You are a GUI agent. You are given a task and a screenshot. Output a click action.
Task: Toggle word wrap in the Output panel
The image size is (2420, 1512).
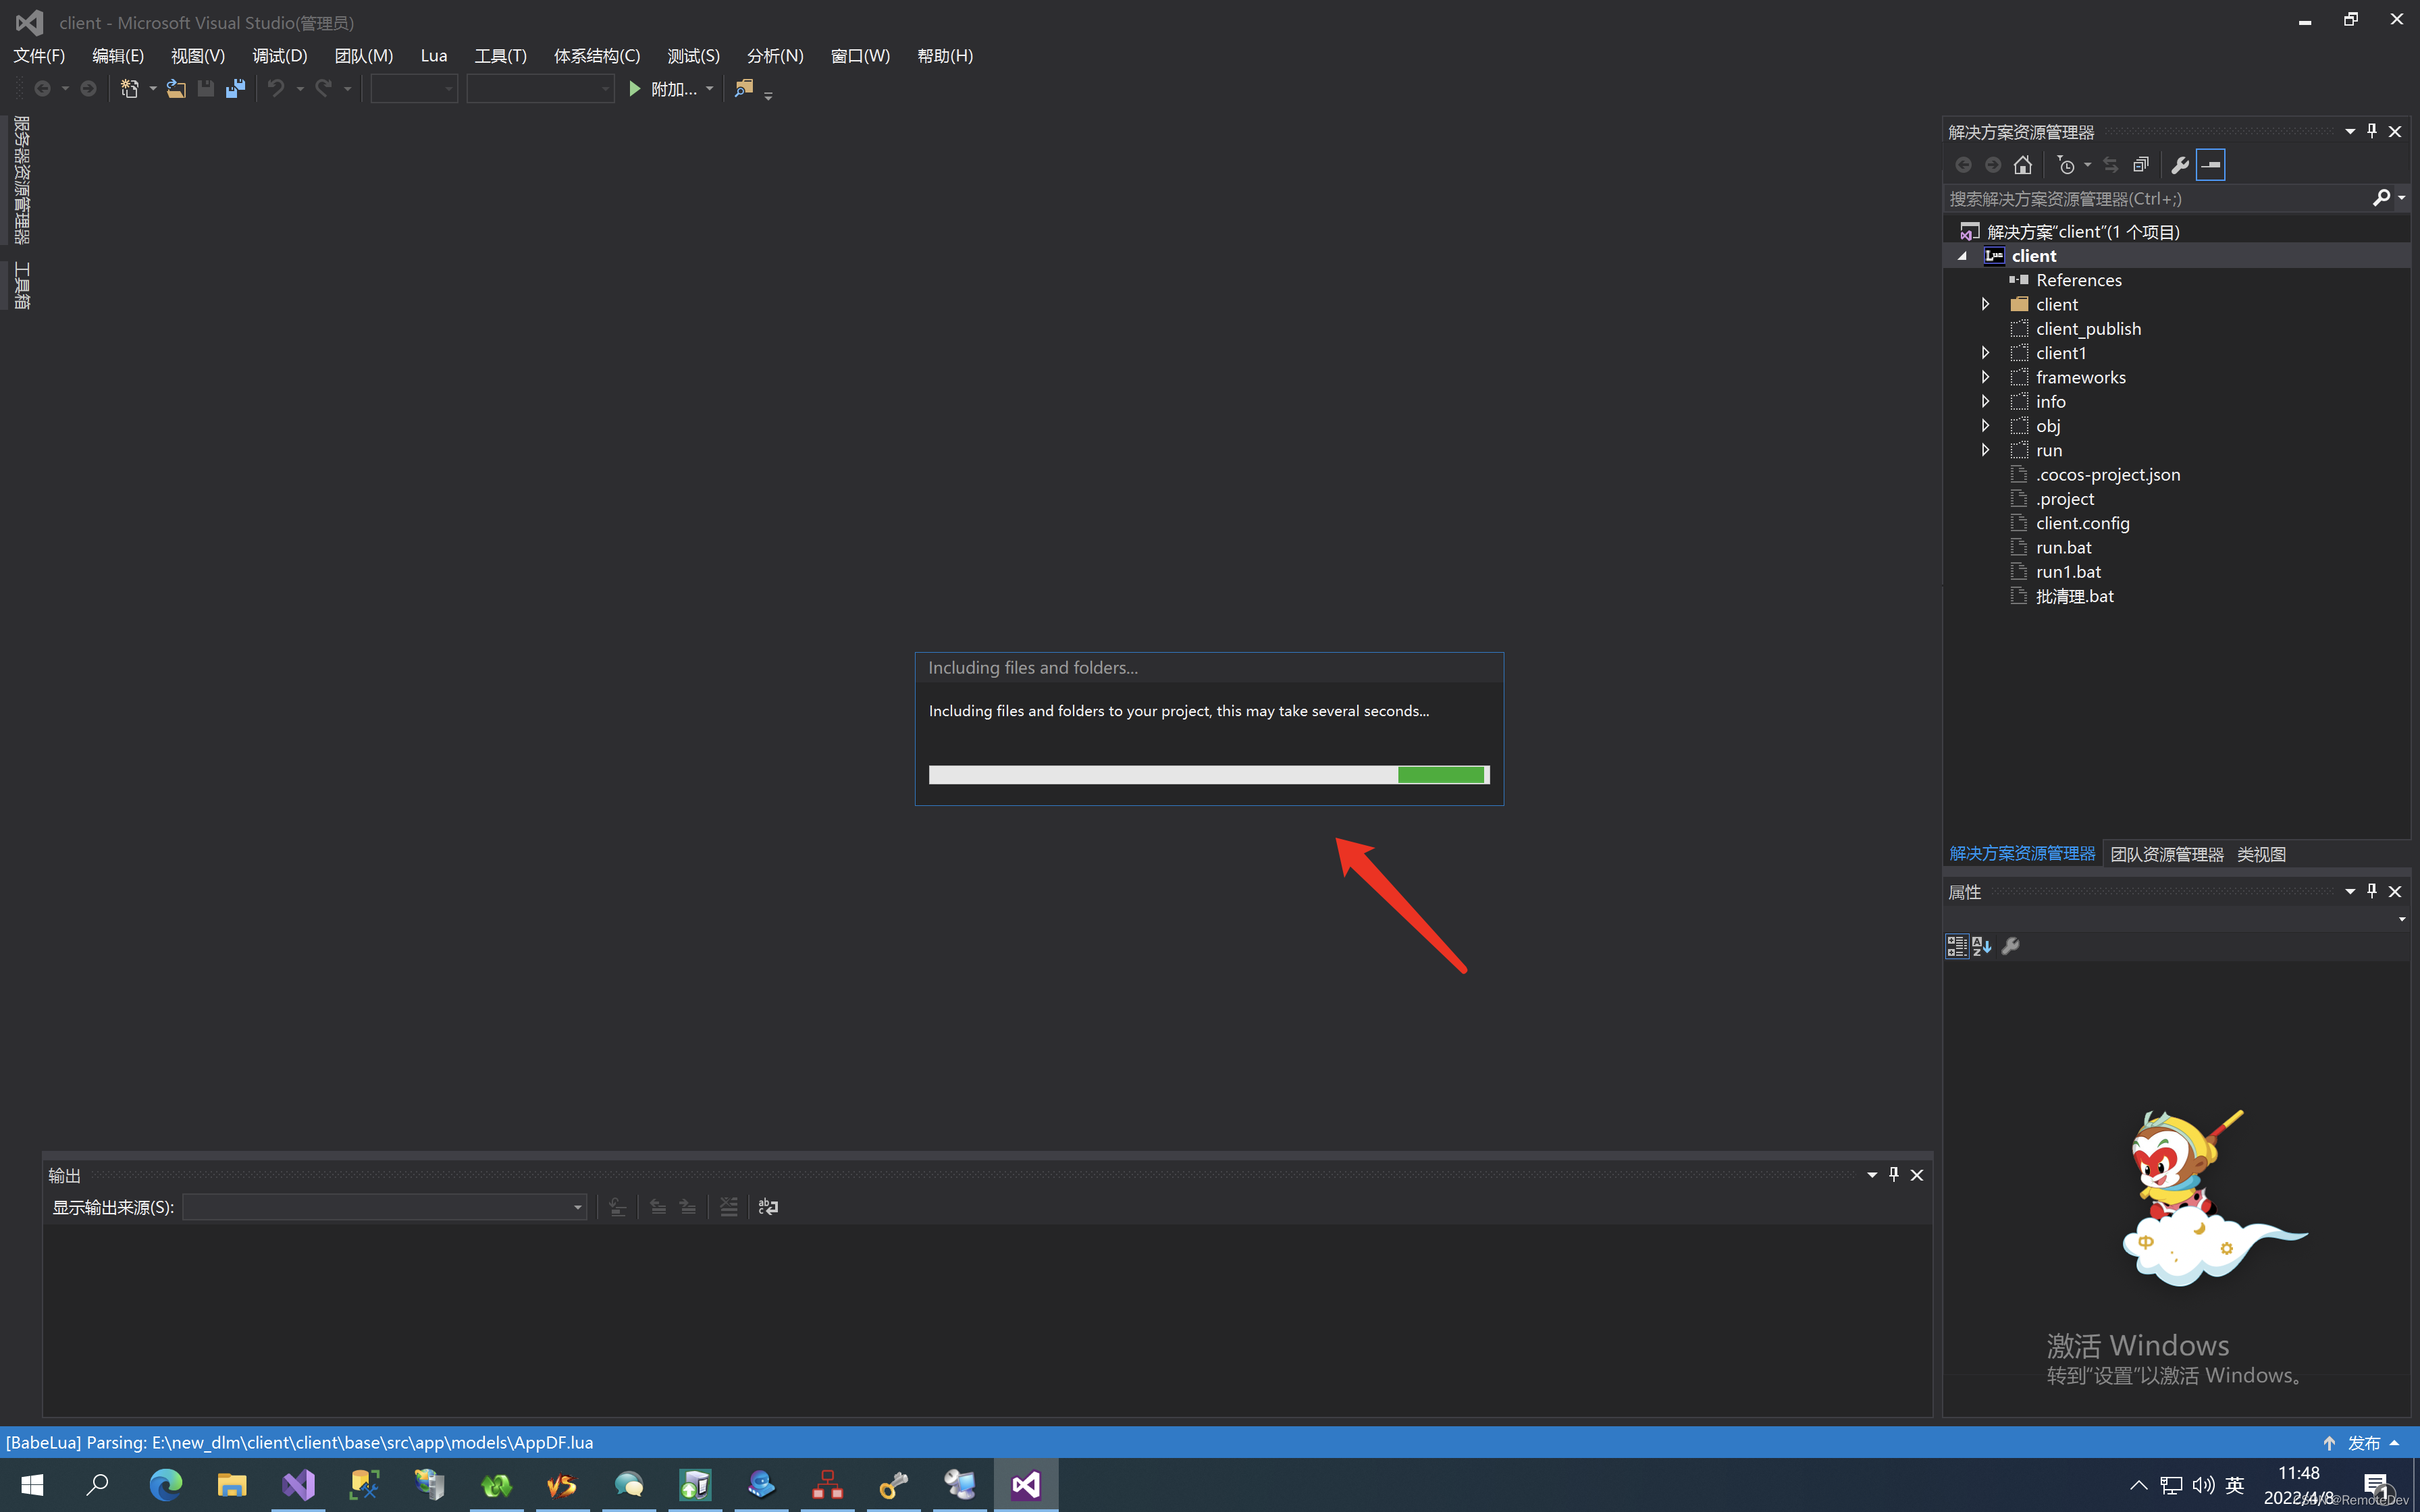click(768, 1207)
